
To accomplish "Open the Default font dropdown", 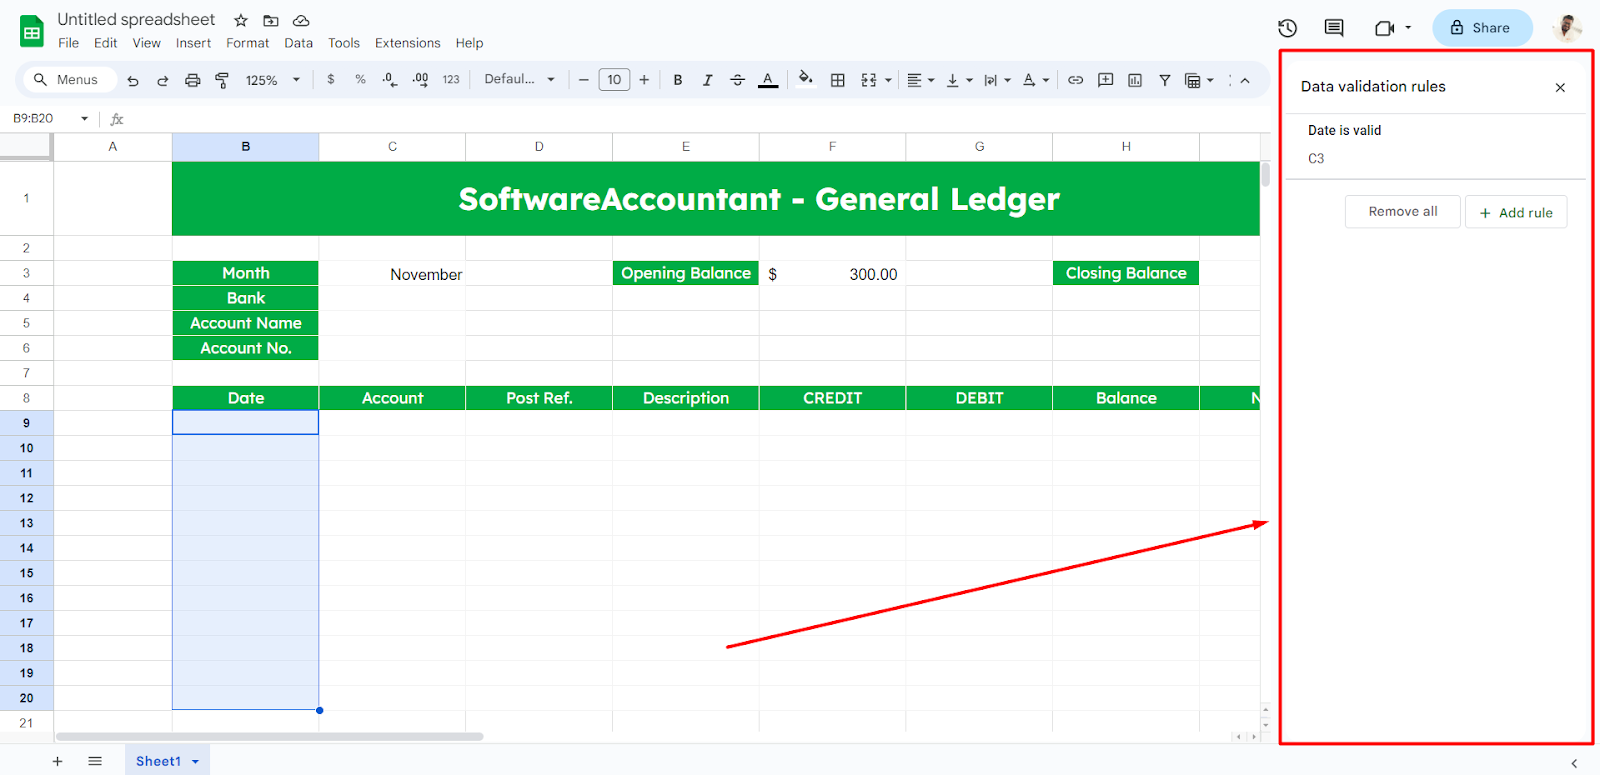I will click(519, 79).
